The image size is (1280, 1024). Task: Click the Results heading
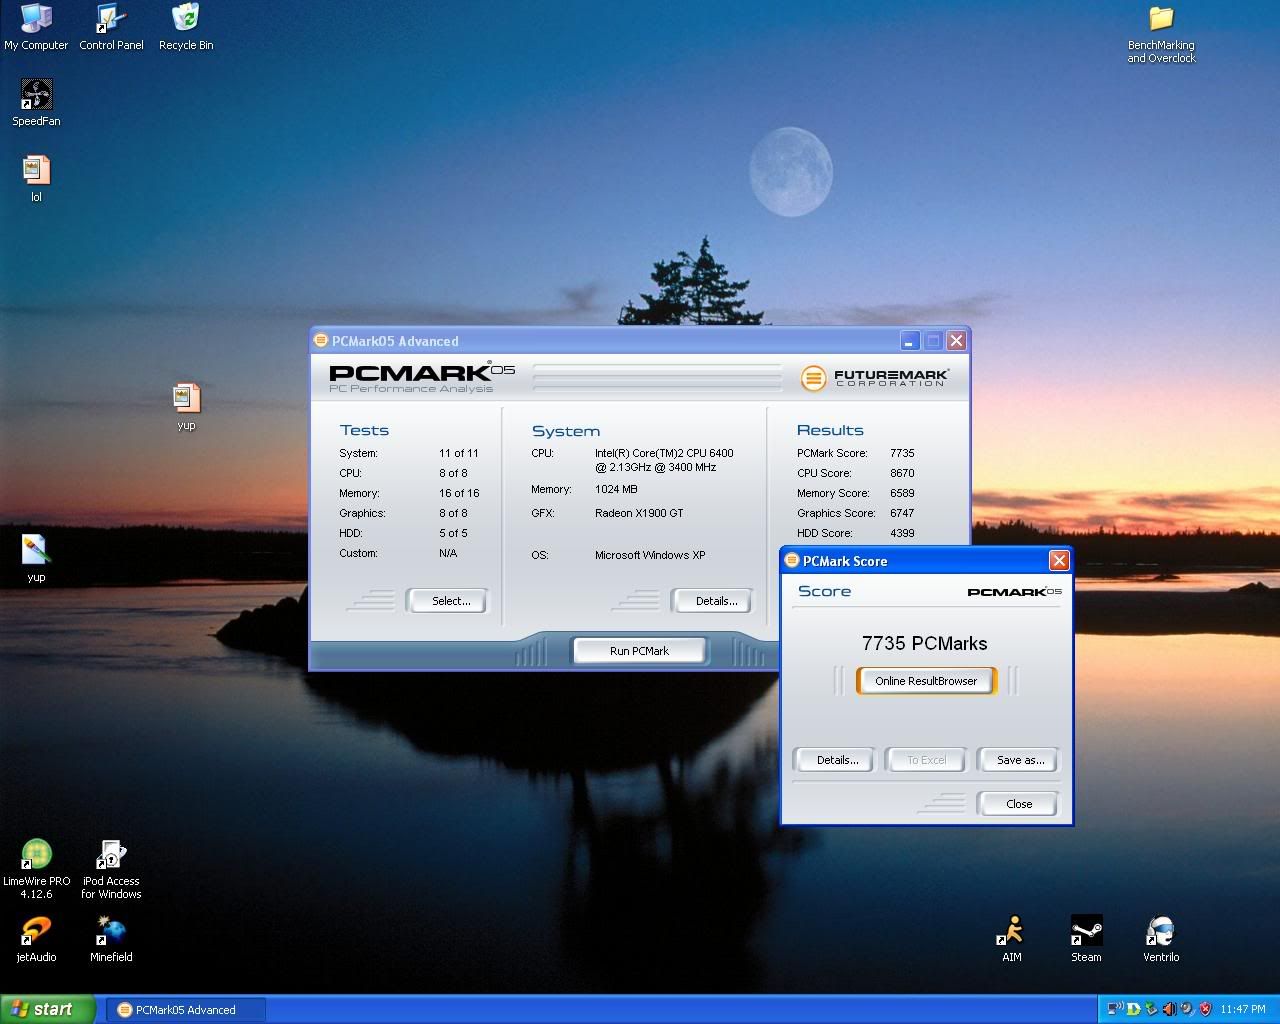[x=830, y=430]
